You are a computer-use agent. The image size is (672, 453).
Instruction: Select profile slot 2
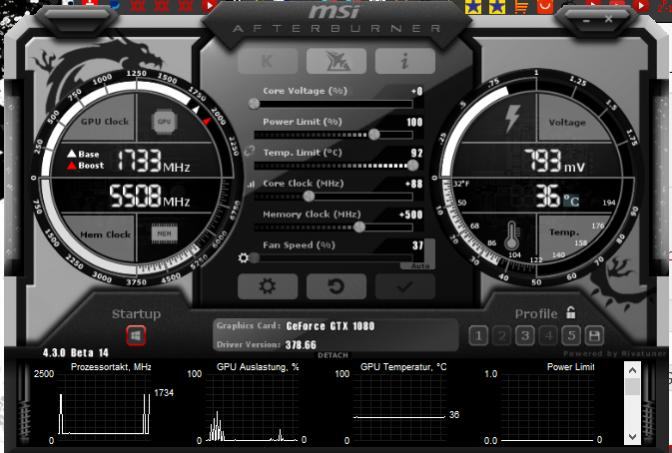[502, 336]
